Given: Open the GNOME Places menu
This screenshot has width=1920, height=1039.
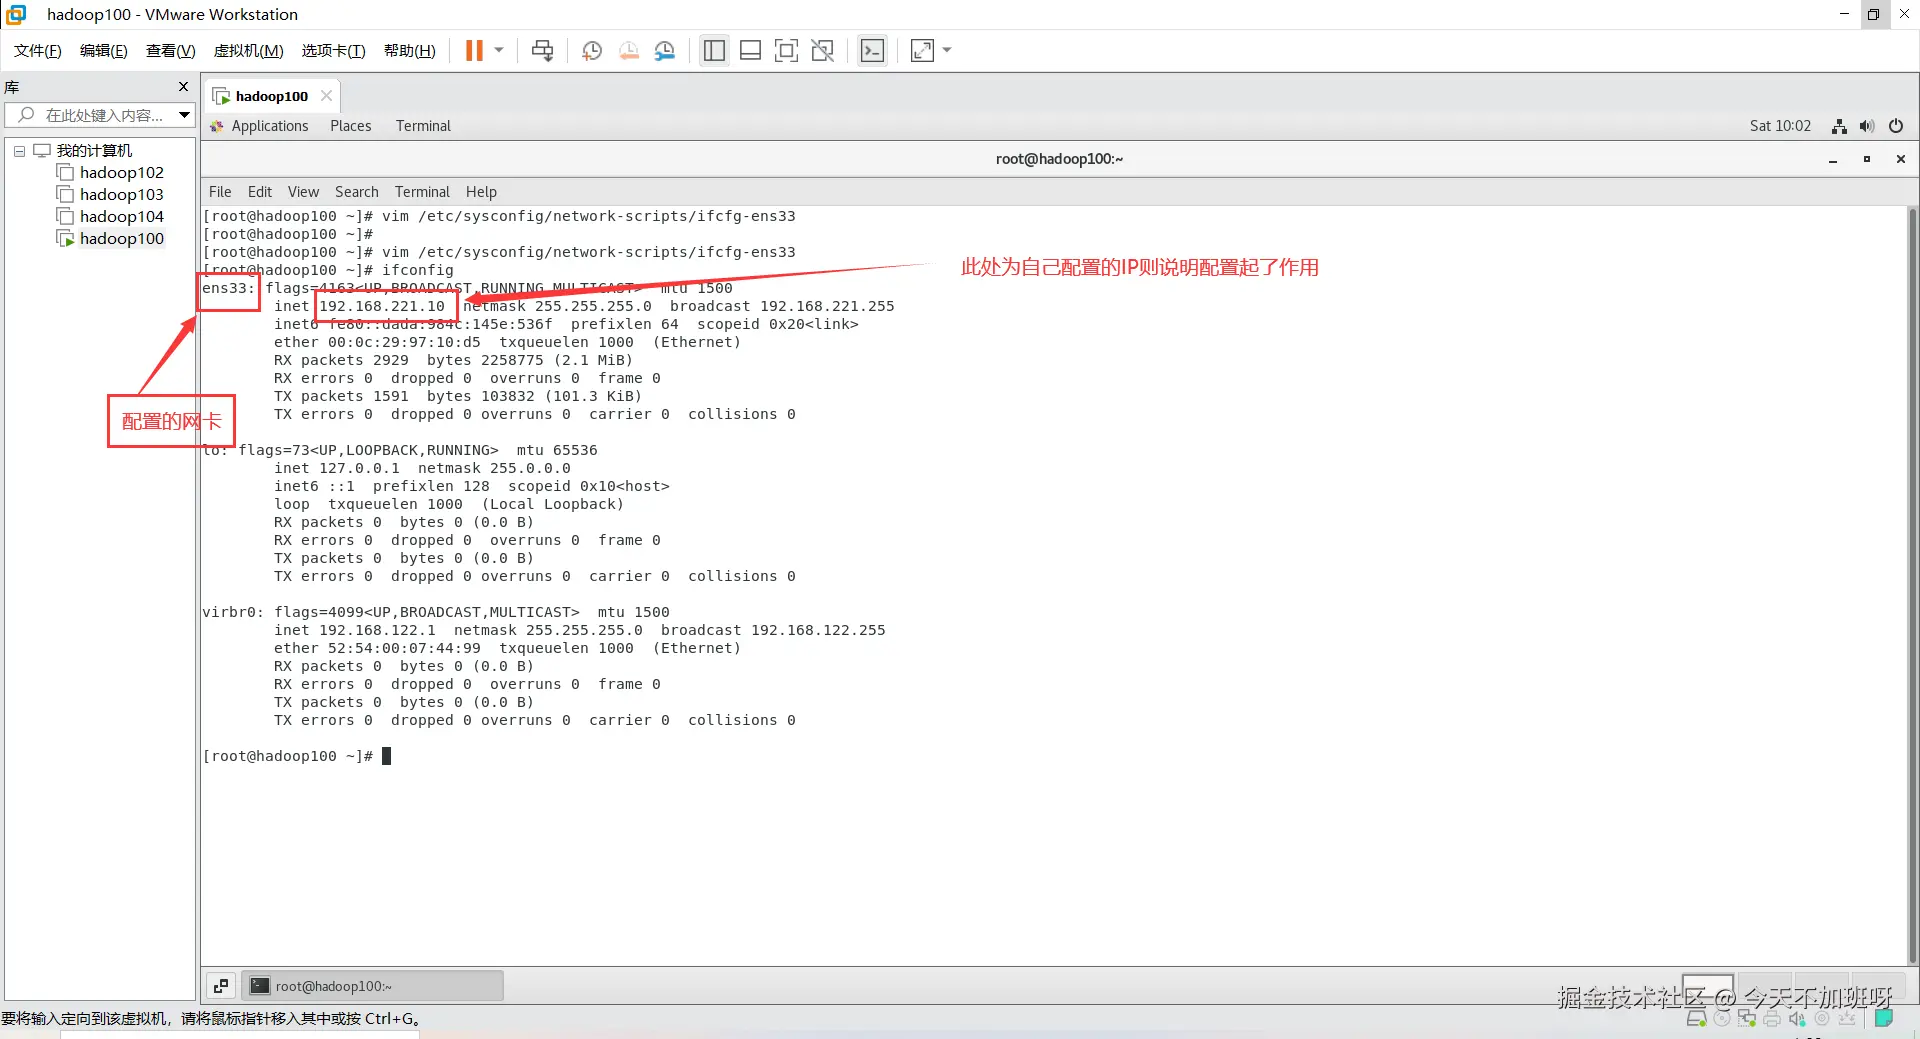Looking at the screenshot, I should [x=350, y=126].
